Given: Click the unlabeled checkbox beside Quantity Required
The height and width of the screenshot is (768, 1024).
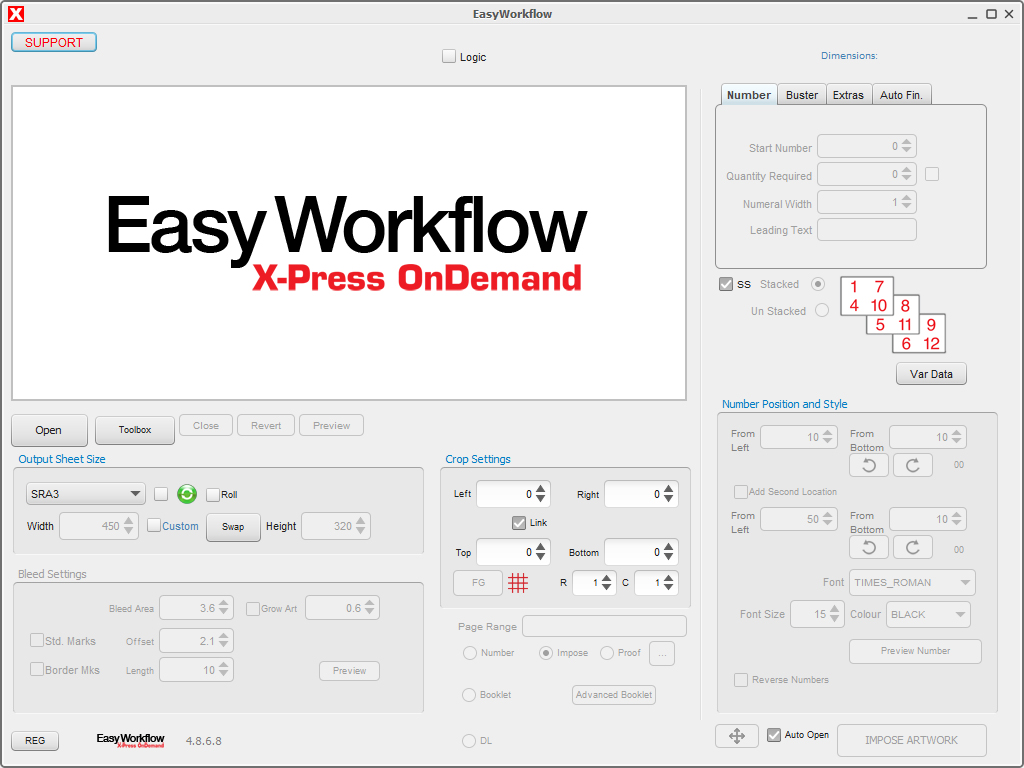Looking at the screenshot, I should [x=932, y=174].
